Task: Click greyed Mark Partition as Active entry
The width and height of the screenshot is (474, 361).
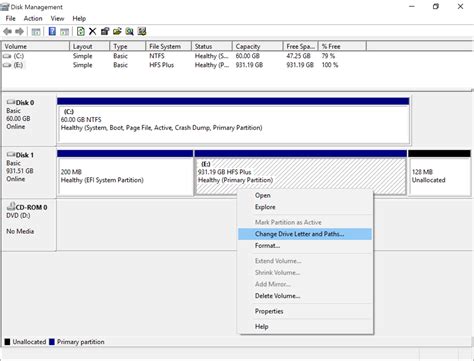Action: (x=305, y=222)
